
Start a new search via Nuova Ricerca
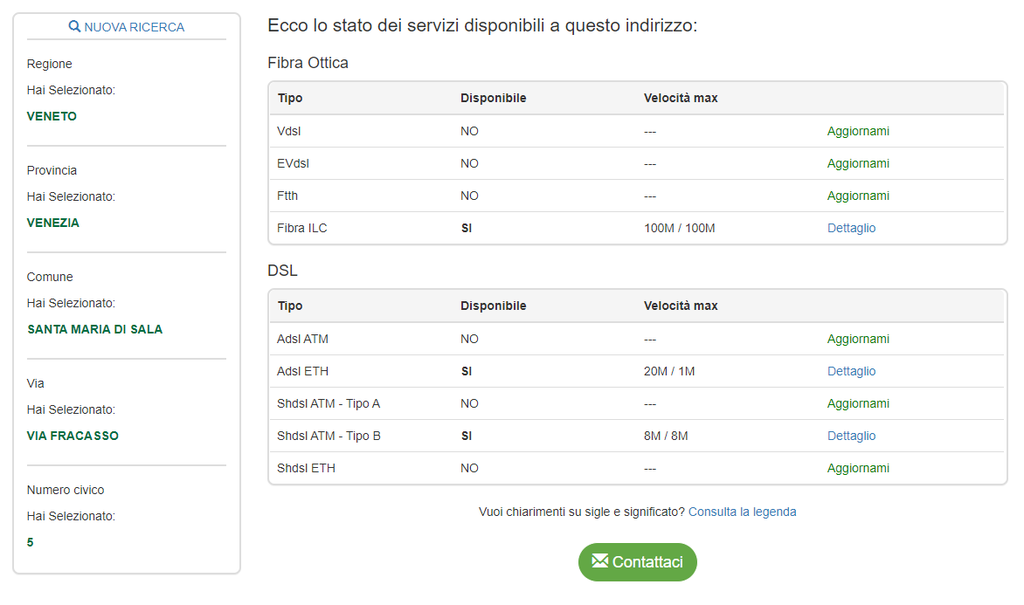134,27
